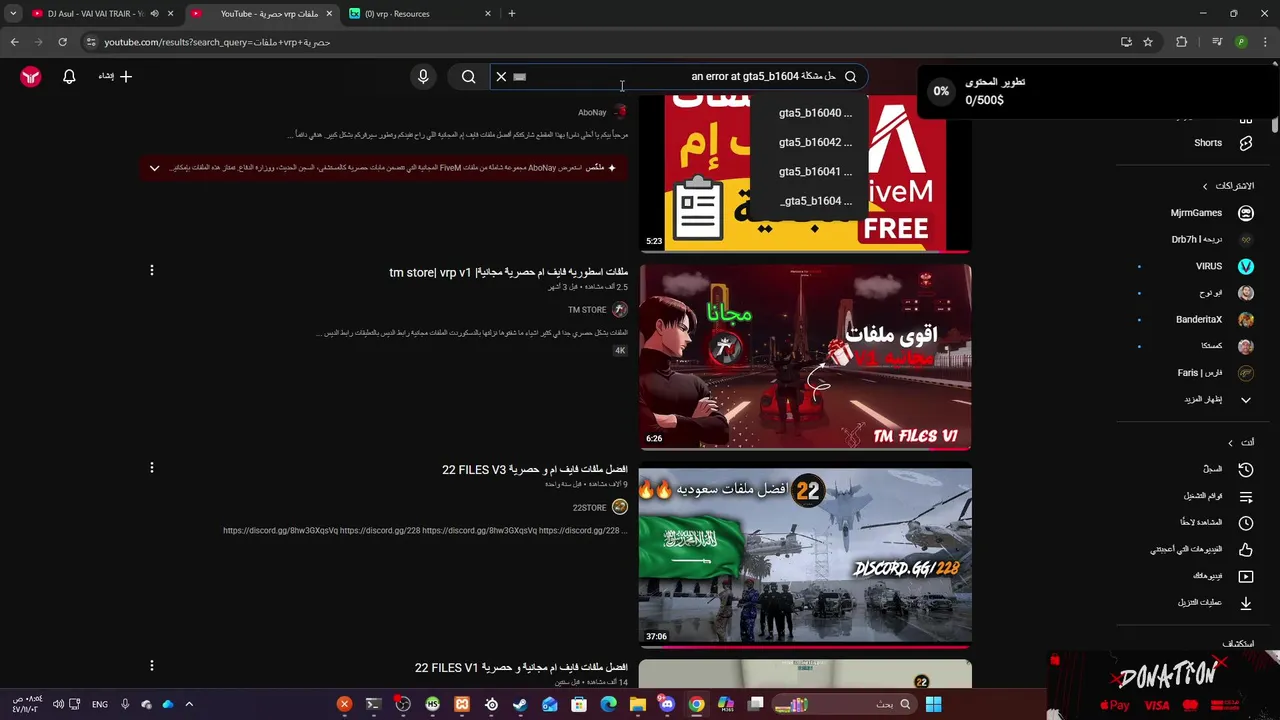Image resolution: width=1280 pixels, height=720 pixels.
Task: Expand the AI summary chevron under AboNay video
Action: (x=154, y=168)
